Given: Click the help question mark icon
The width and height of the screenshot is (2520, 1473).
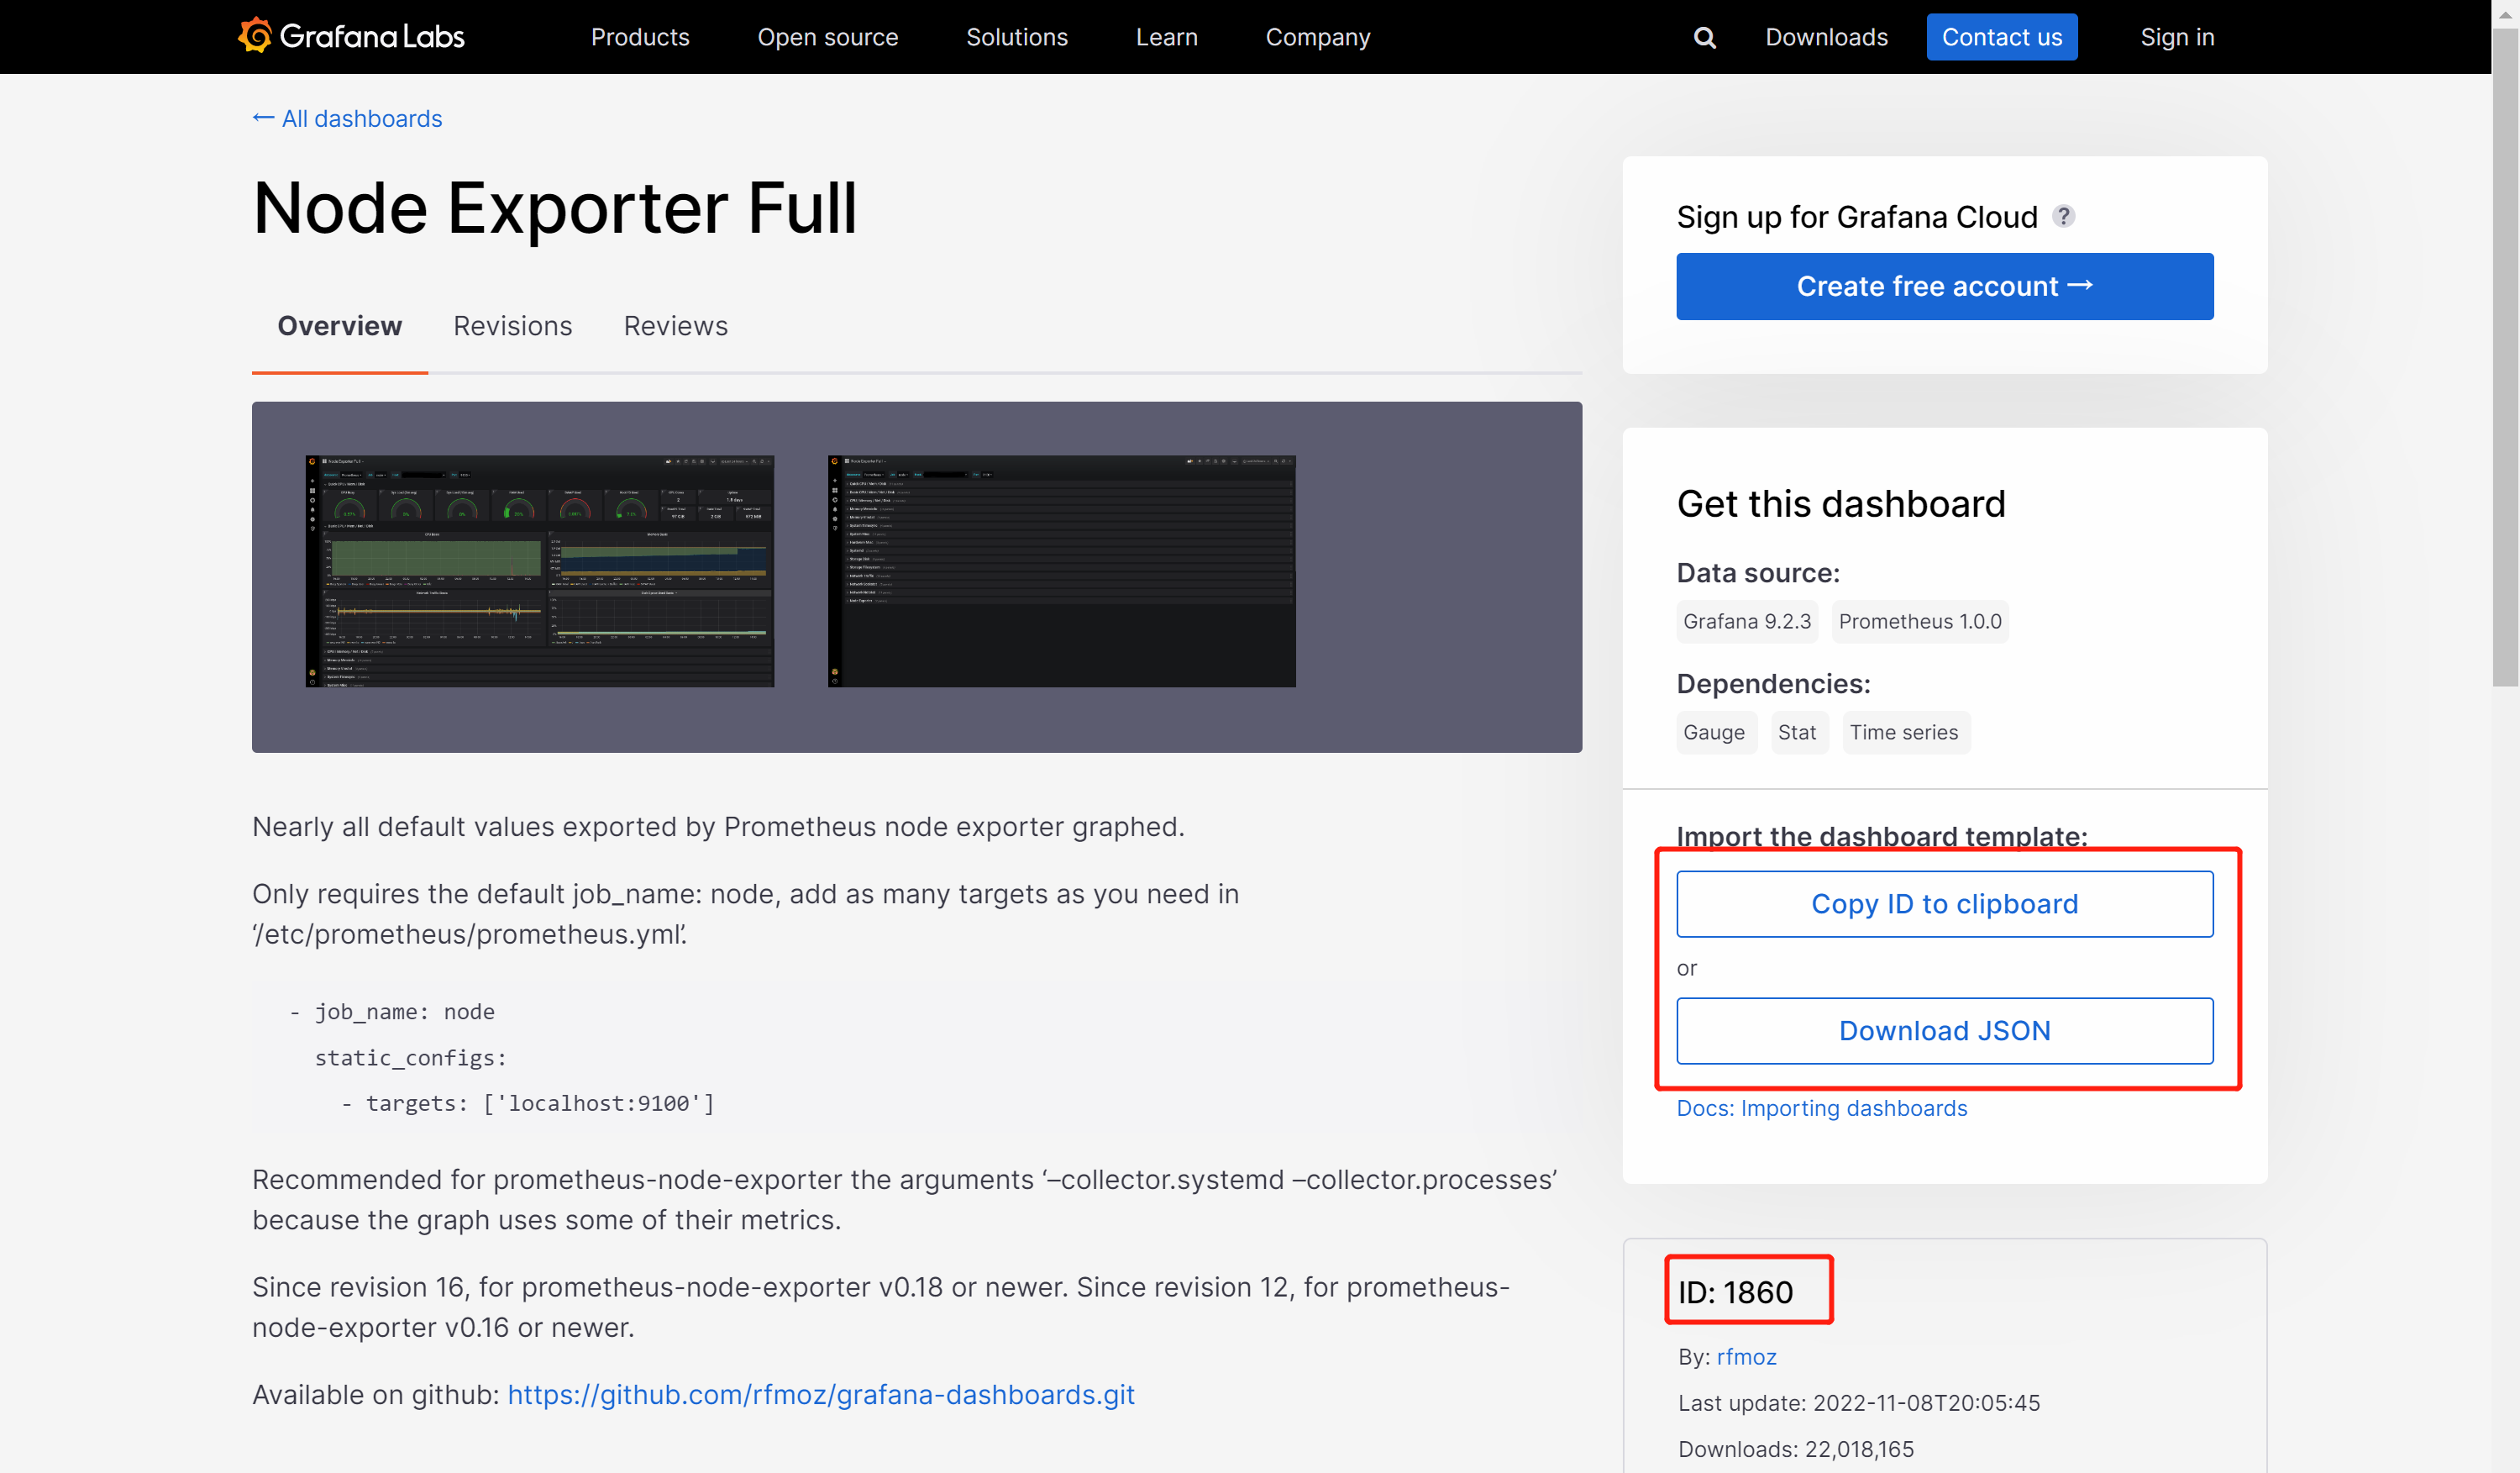Looking at the screenshot, I should click(x=2063, y=216).
